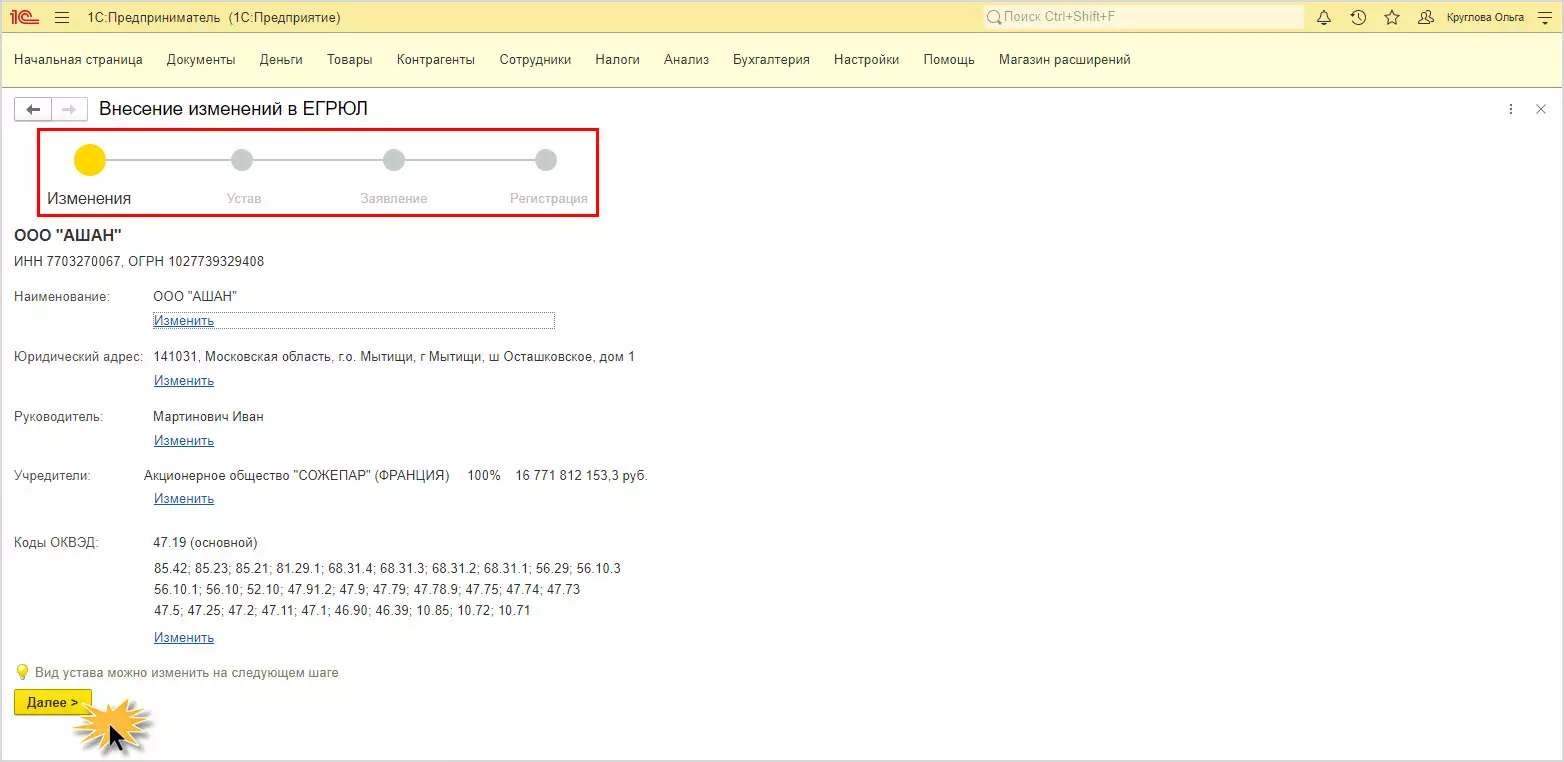Click the code line starting 56.10.1; 56.10
The height and width of the screenshot is (762, 1564).
point(367,590)
